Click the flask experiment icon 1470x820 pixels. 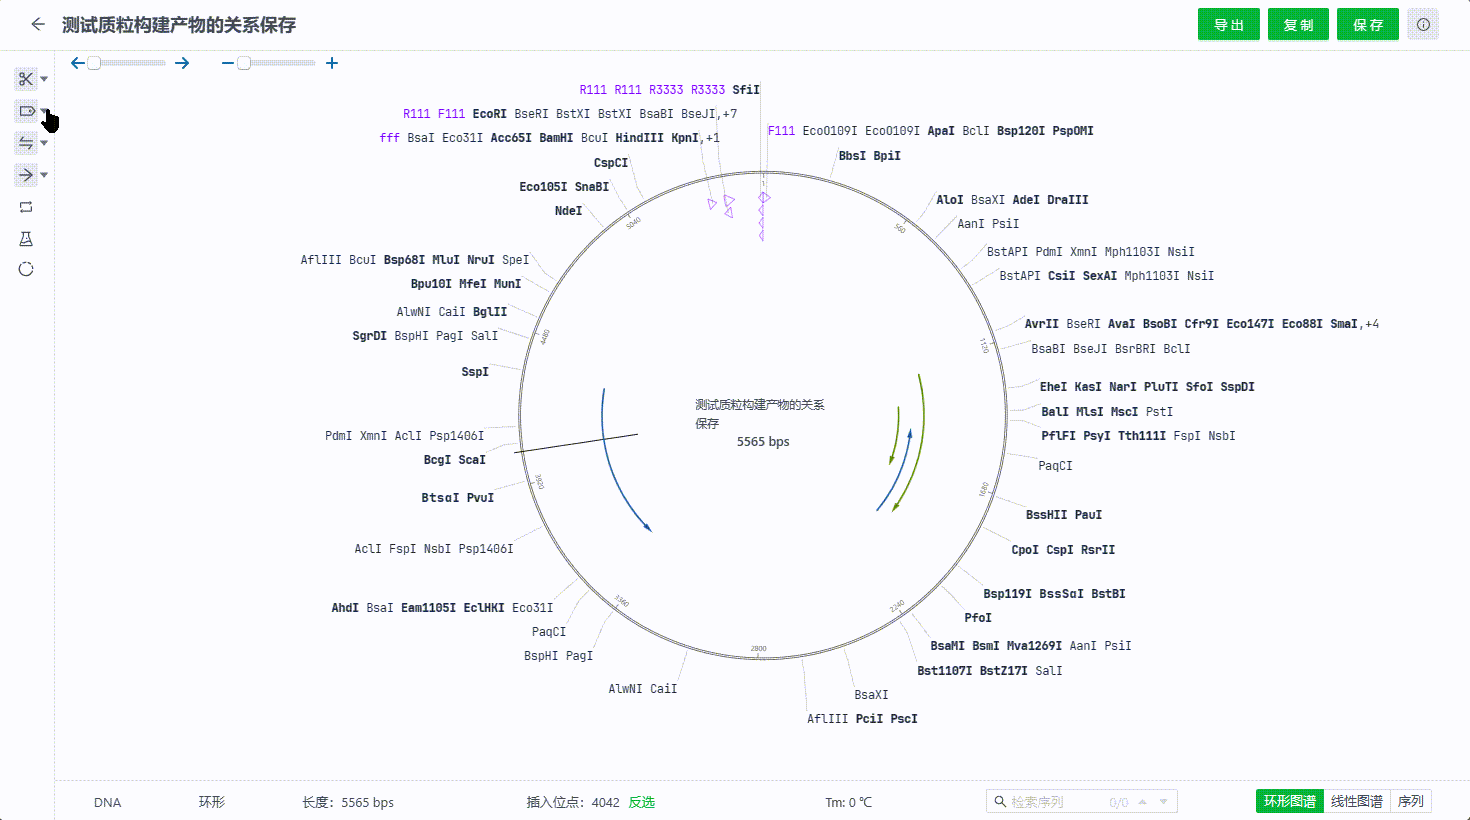[26, 239]
